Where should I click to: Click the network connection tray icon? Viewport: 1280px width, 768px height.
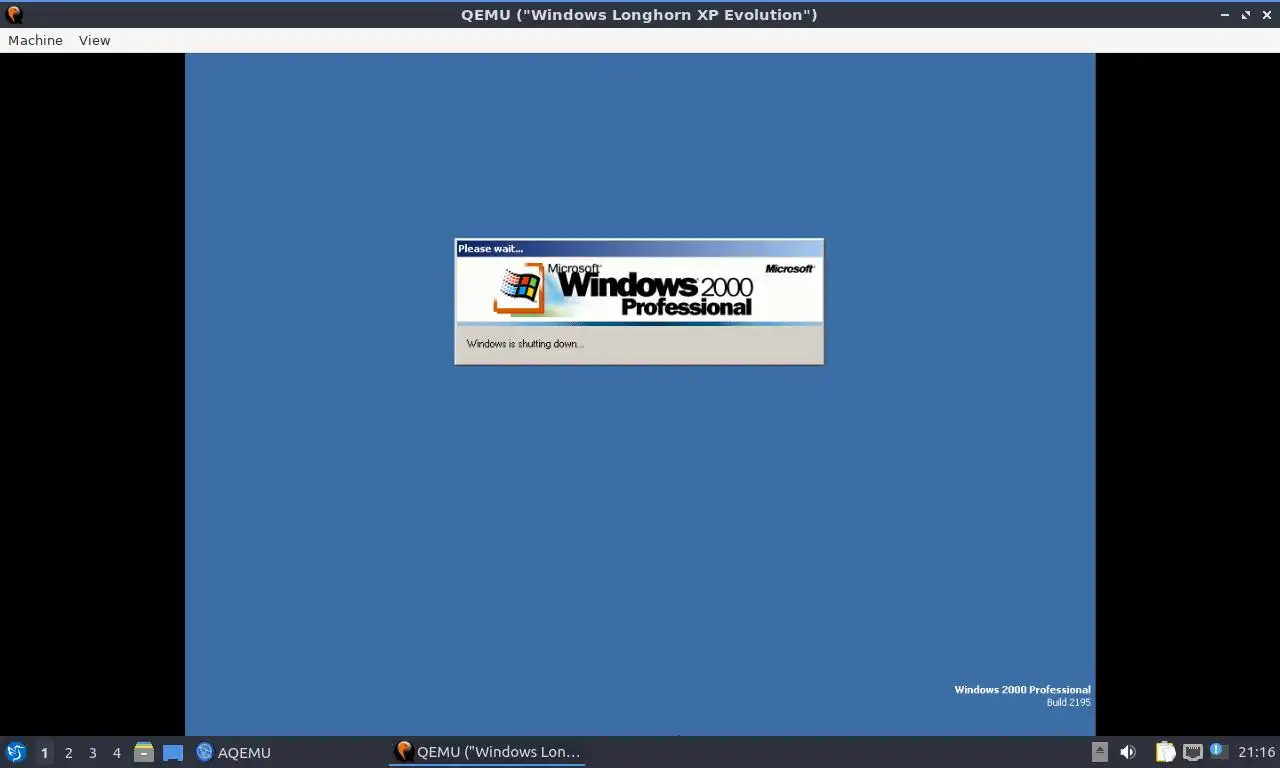point(1192,752)
